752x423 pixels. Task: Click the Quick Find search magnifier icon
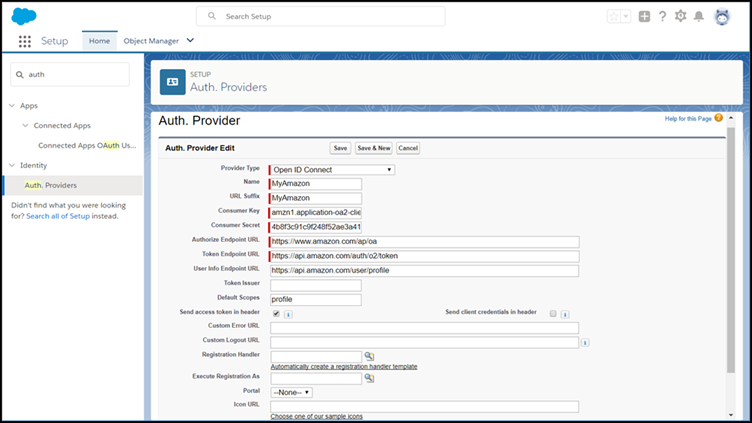coord(20,75)
